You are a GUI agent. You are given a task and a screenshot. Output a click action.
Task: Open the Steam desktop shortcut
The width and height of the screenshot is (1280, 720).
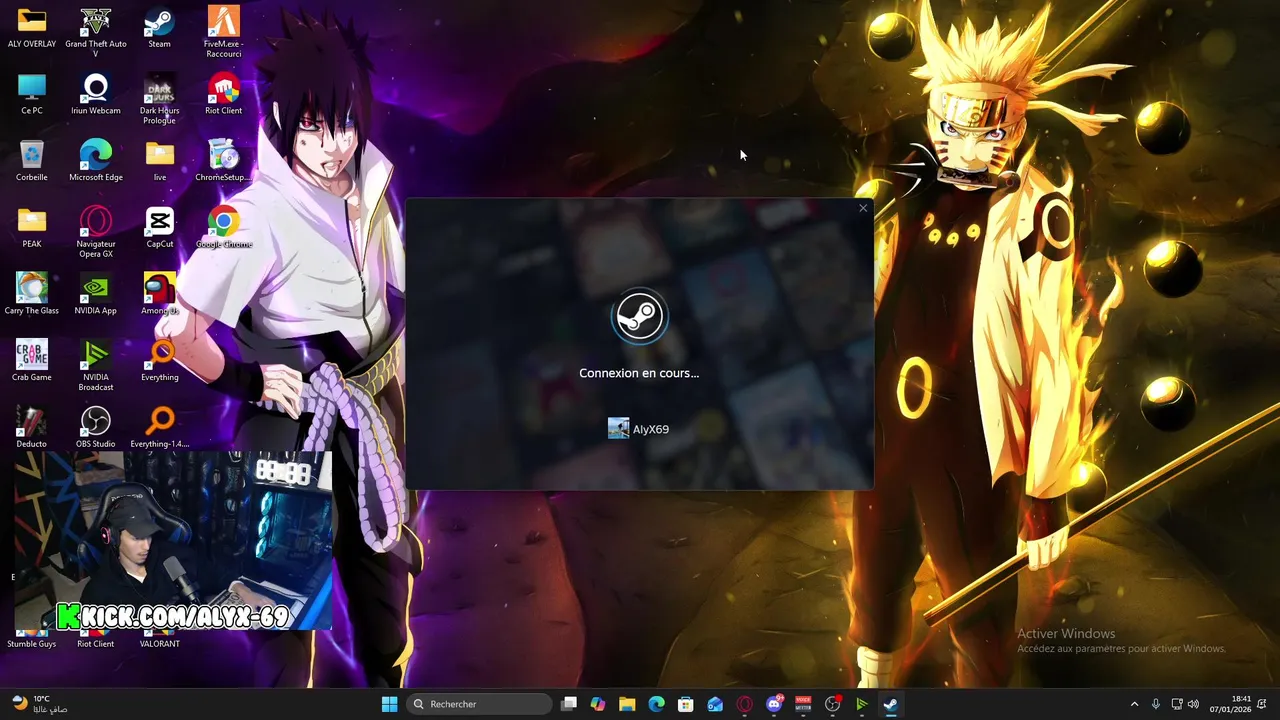pos(159,28)
